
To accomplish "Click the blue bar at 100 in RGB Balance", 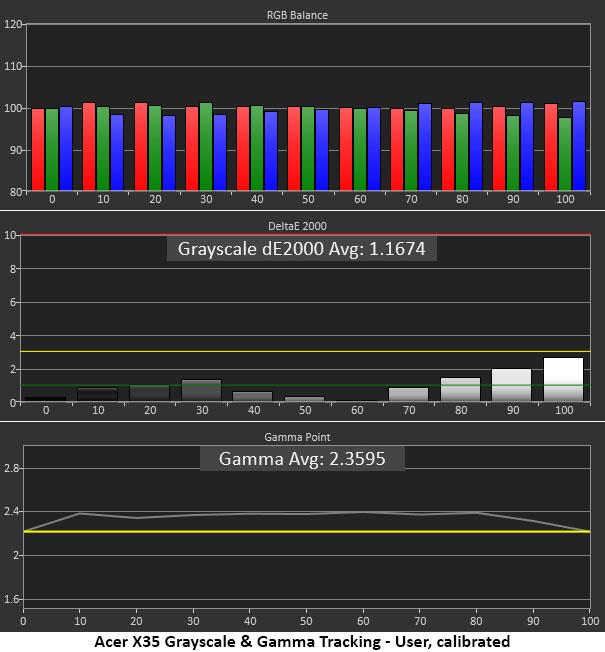I will click(579, 146).
